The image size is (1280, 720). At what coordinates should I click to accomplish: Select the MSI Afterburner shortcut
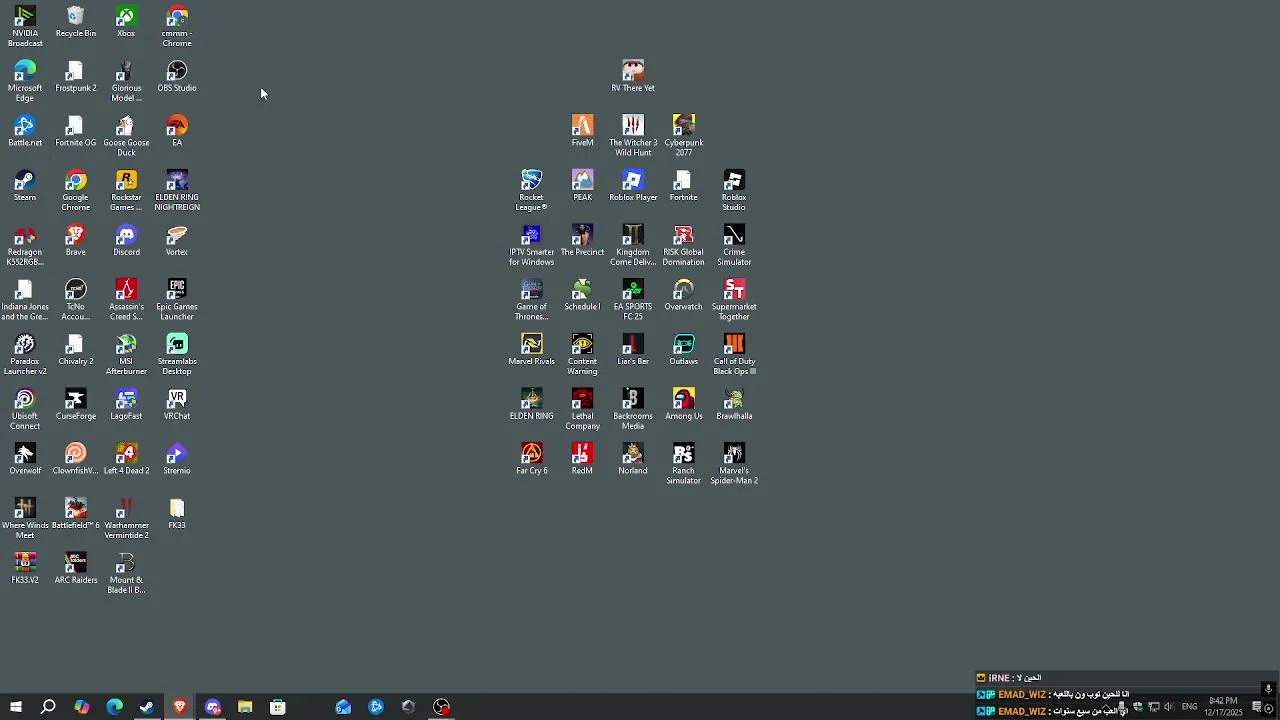point(126,355)
